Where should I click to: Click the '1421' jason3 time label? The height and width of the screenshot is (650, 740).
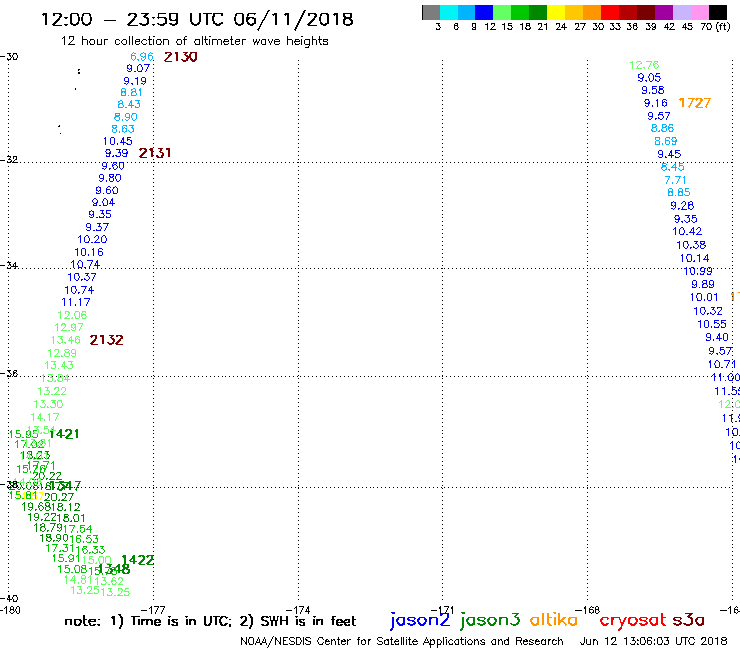tap(64, 434)
